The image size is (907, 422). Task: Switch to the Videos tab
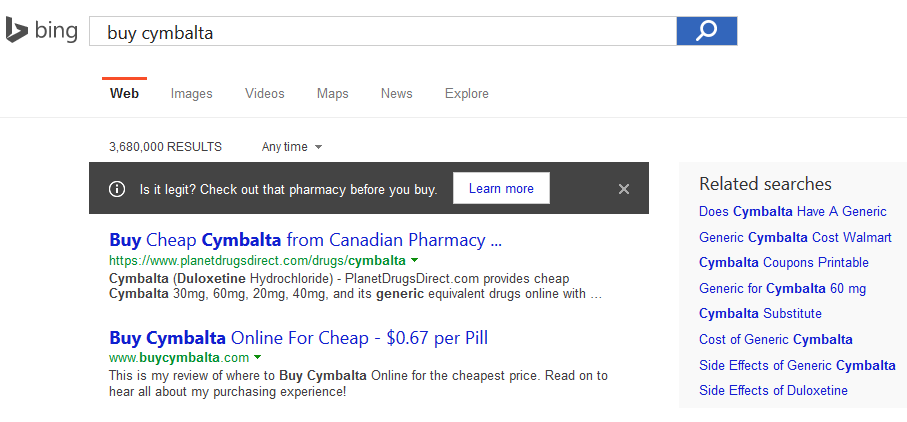(265, 93)
